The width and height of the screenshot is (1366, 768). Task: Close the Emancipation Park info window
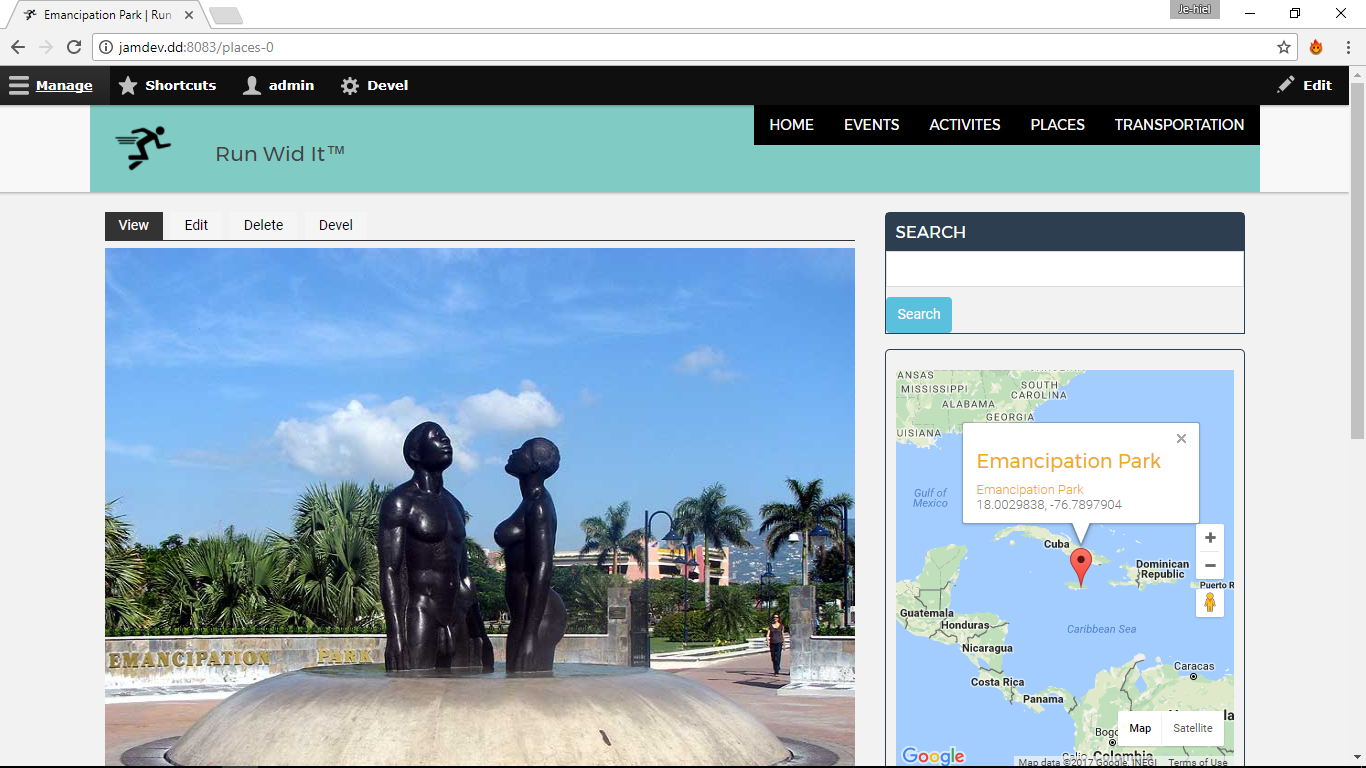click(1181, 438)
